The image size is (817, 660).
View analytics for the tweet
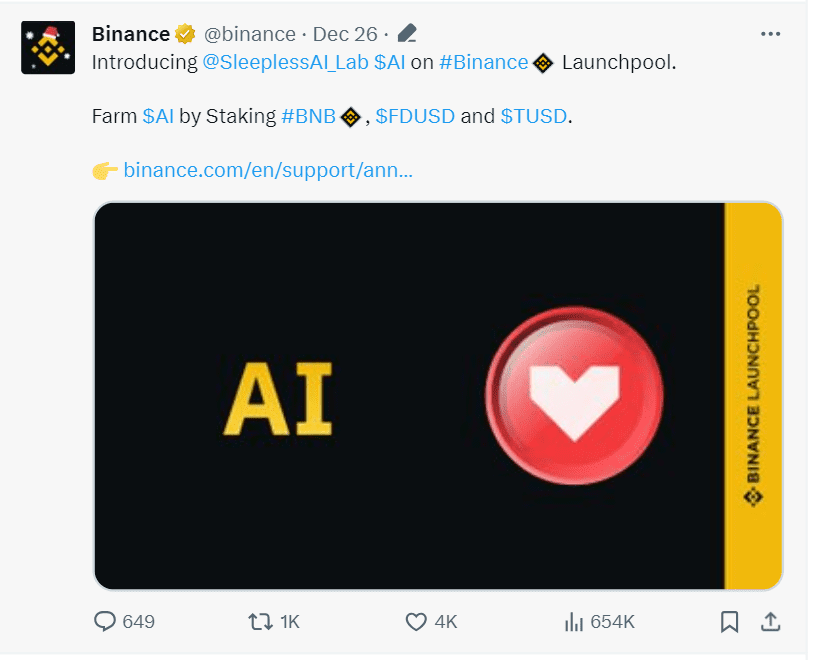pos(573,621)
